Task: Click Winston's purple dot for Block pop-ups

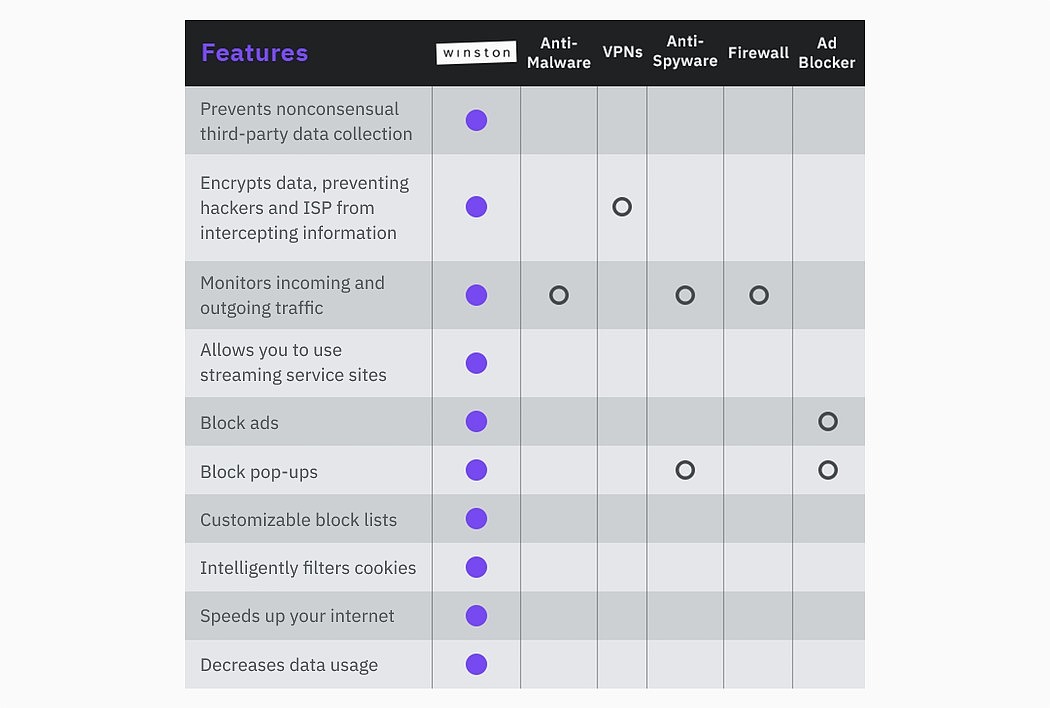Action: 476,470
